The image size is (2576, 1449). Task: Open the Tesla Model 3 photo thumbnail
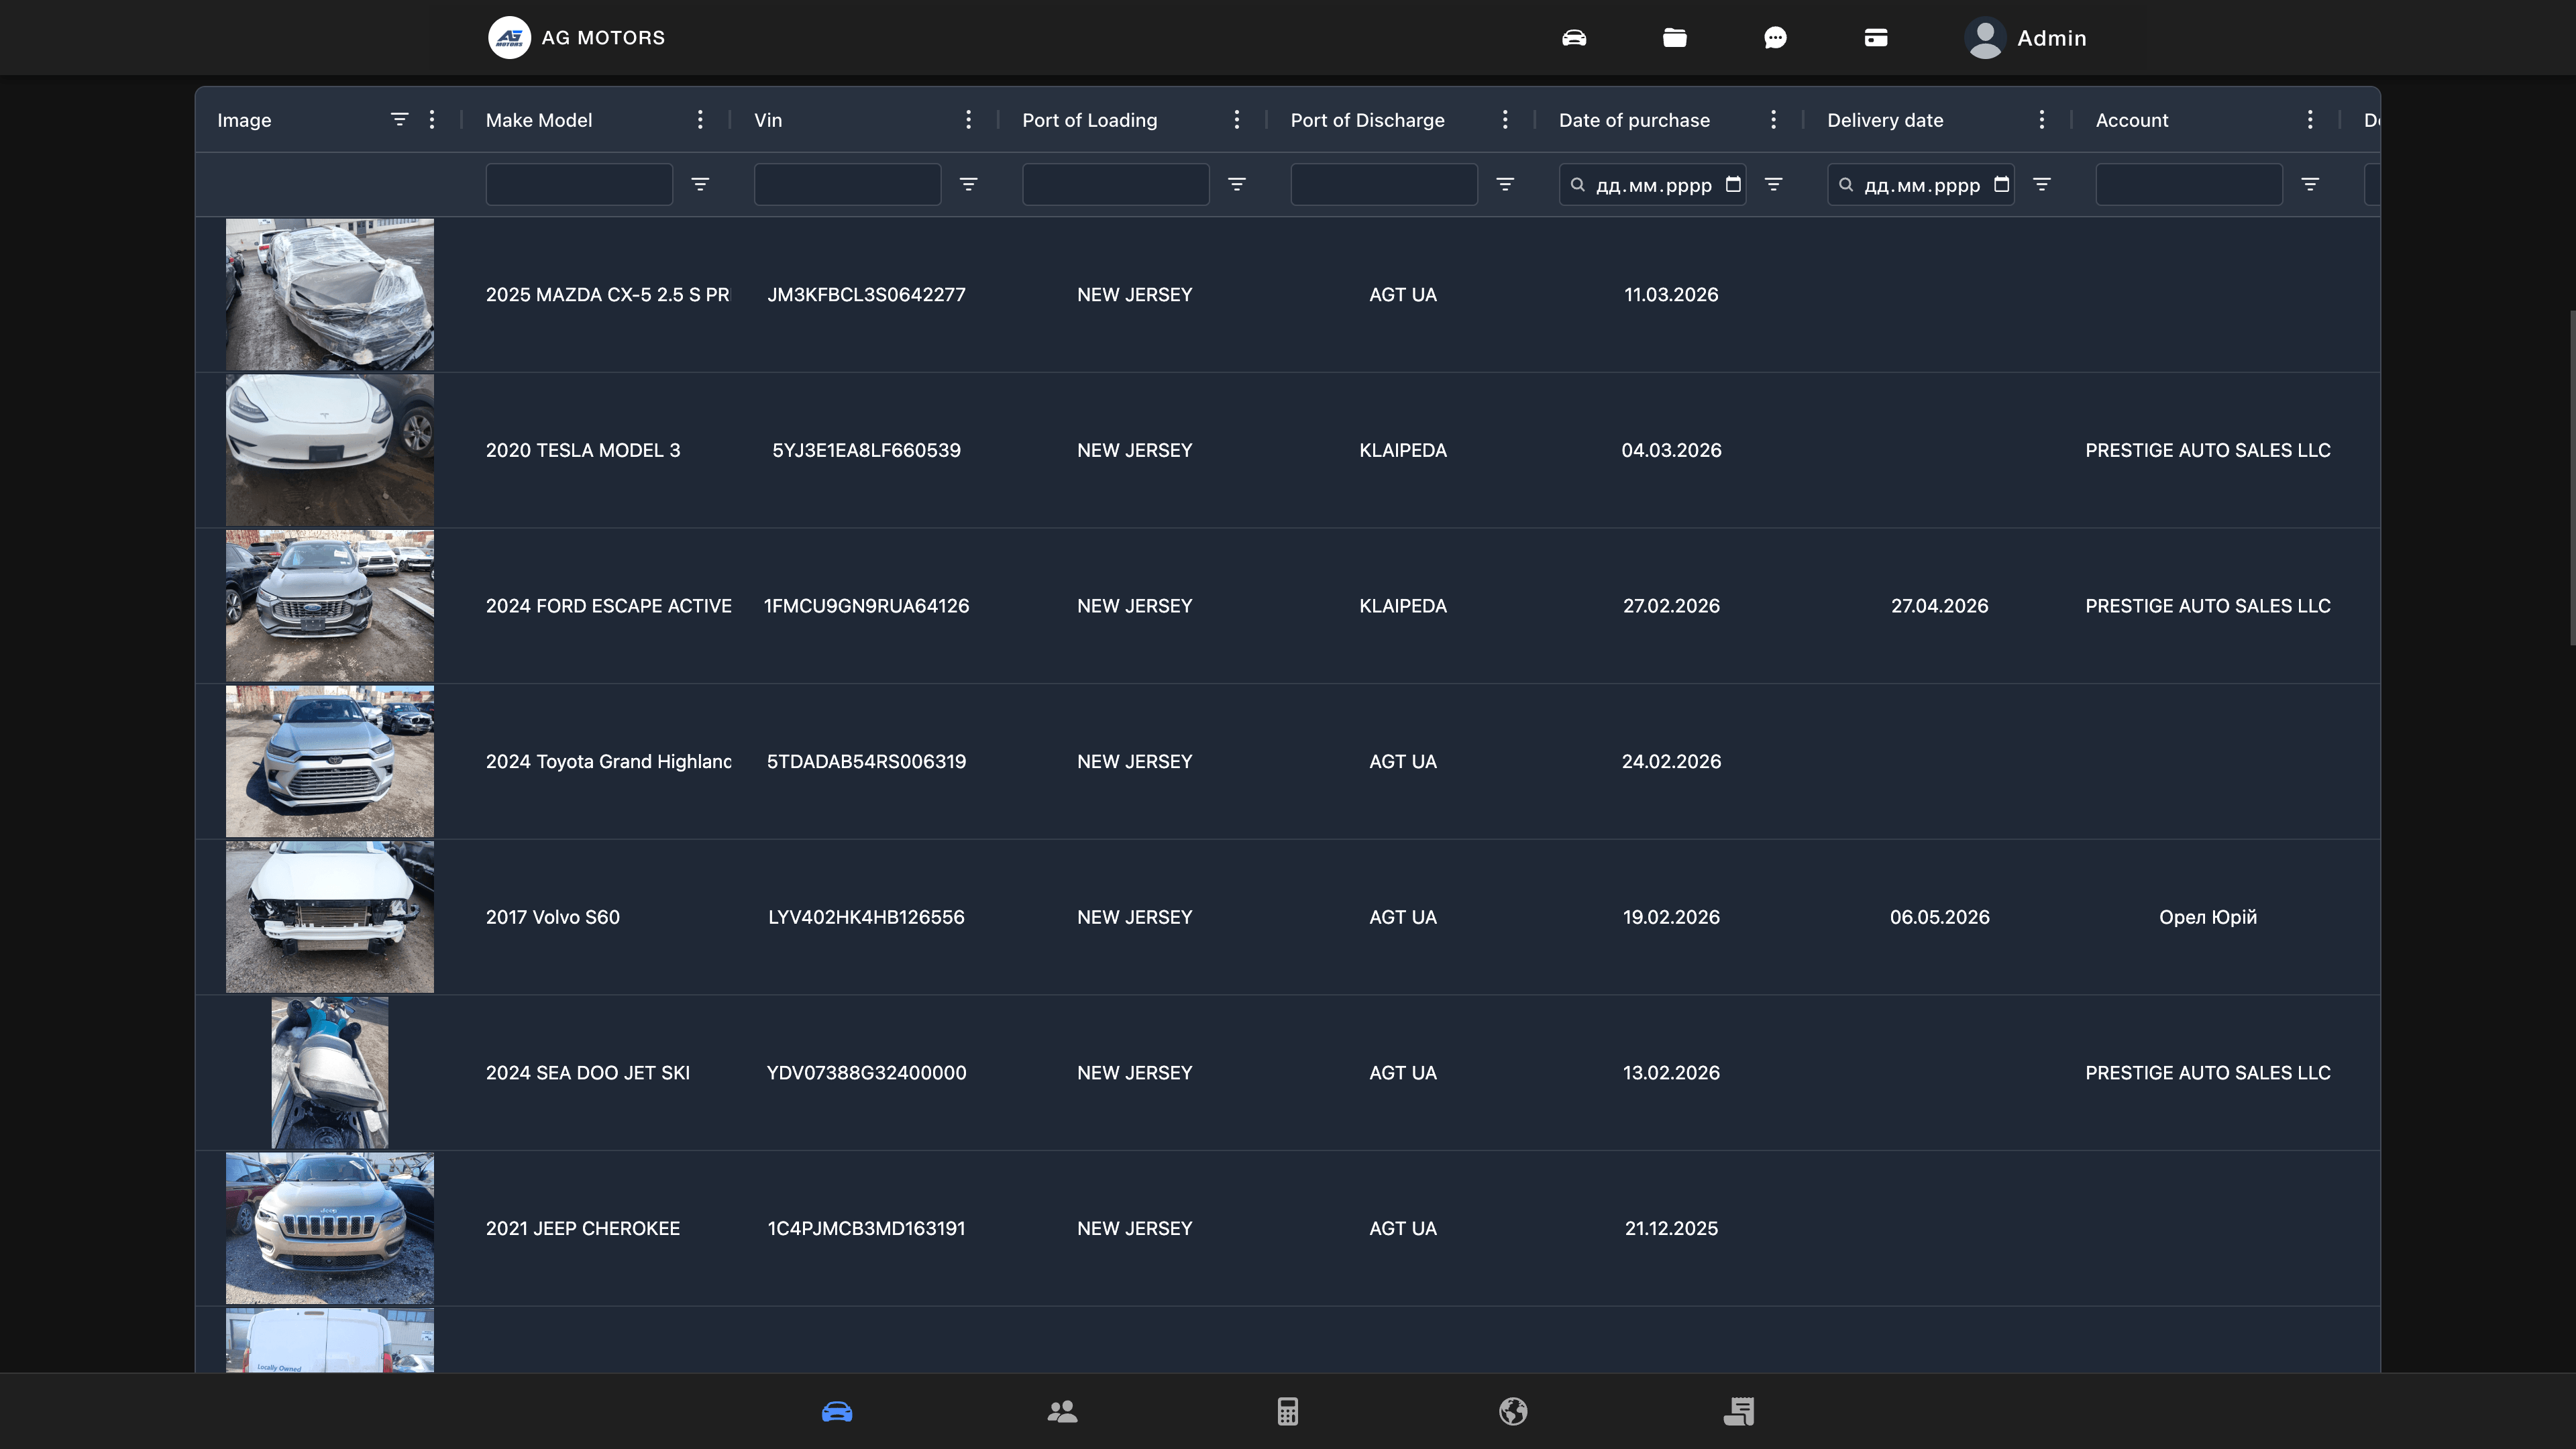[330, 450]
